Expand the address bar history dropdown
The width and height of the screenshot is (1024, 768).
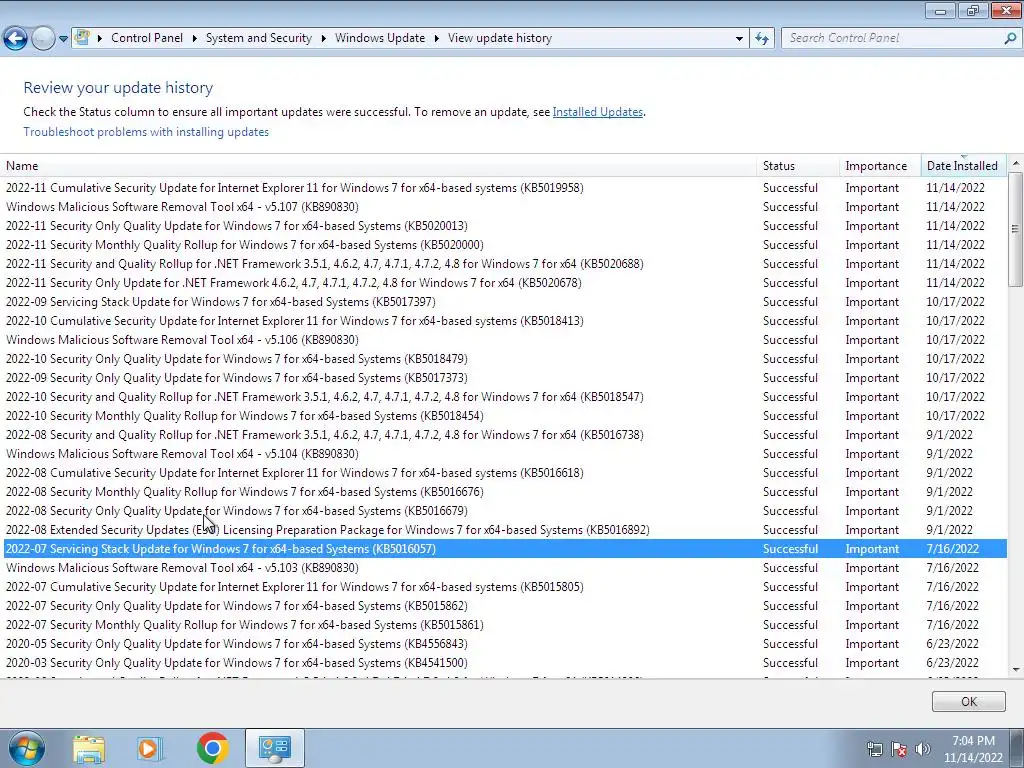pos(739,38)
